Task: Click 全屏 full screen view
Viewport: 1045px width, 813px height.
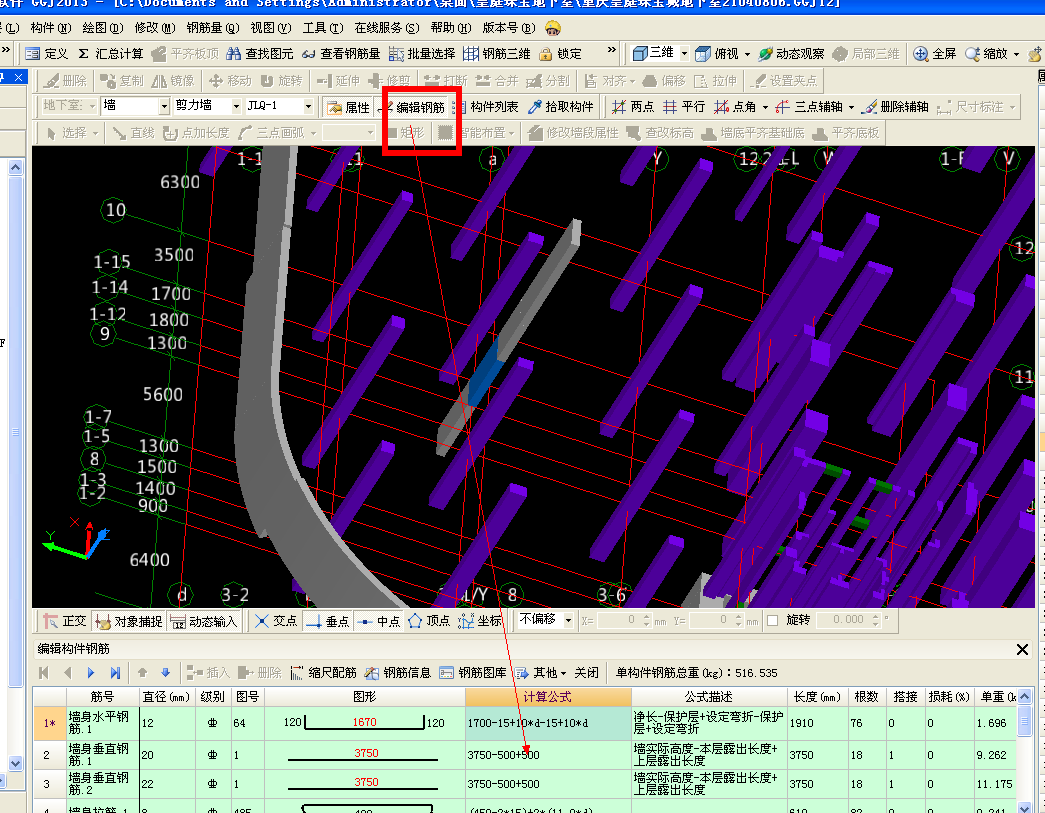Action: click(x=934, y=54)
